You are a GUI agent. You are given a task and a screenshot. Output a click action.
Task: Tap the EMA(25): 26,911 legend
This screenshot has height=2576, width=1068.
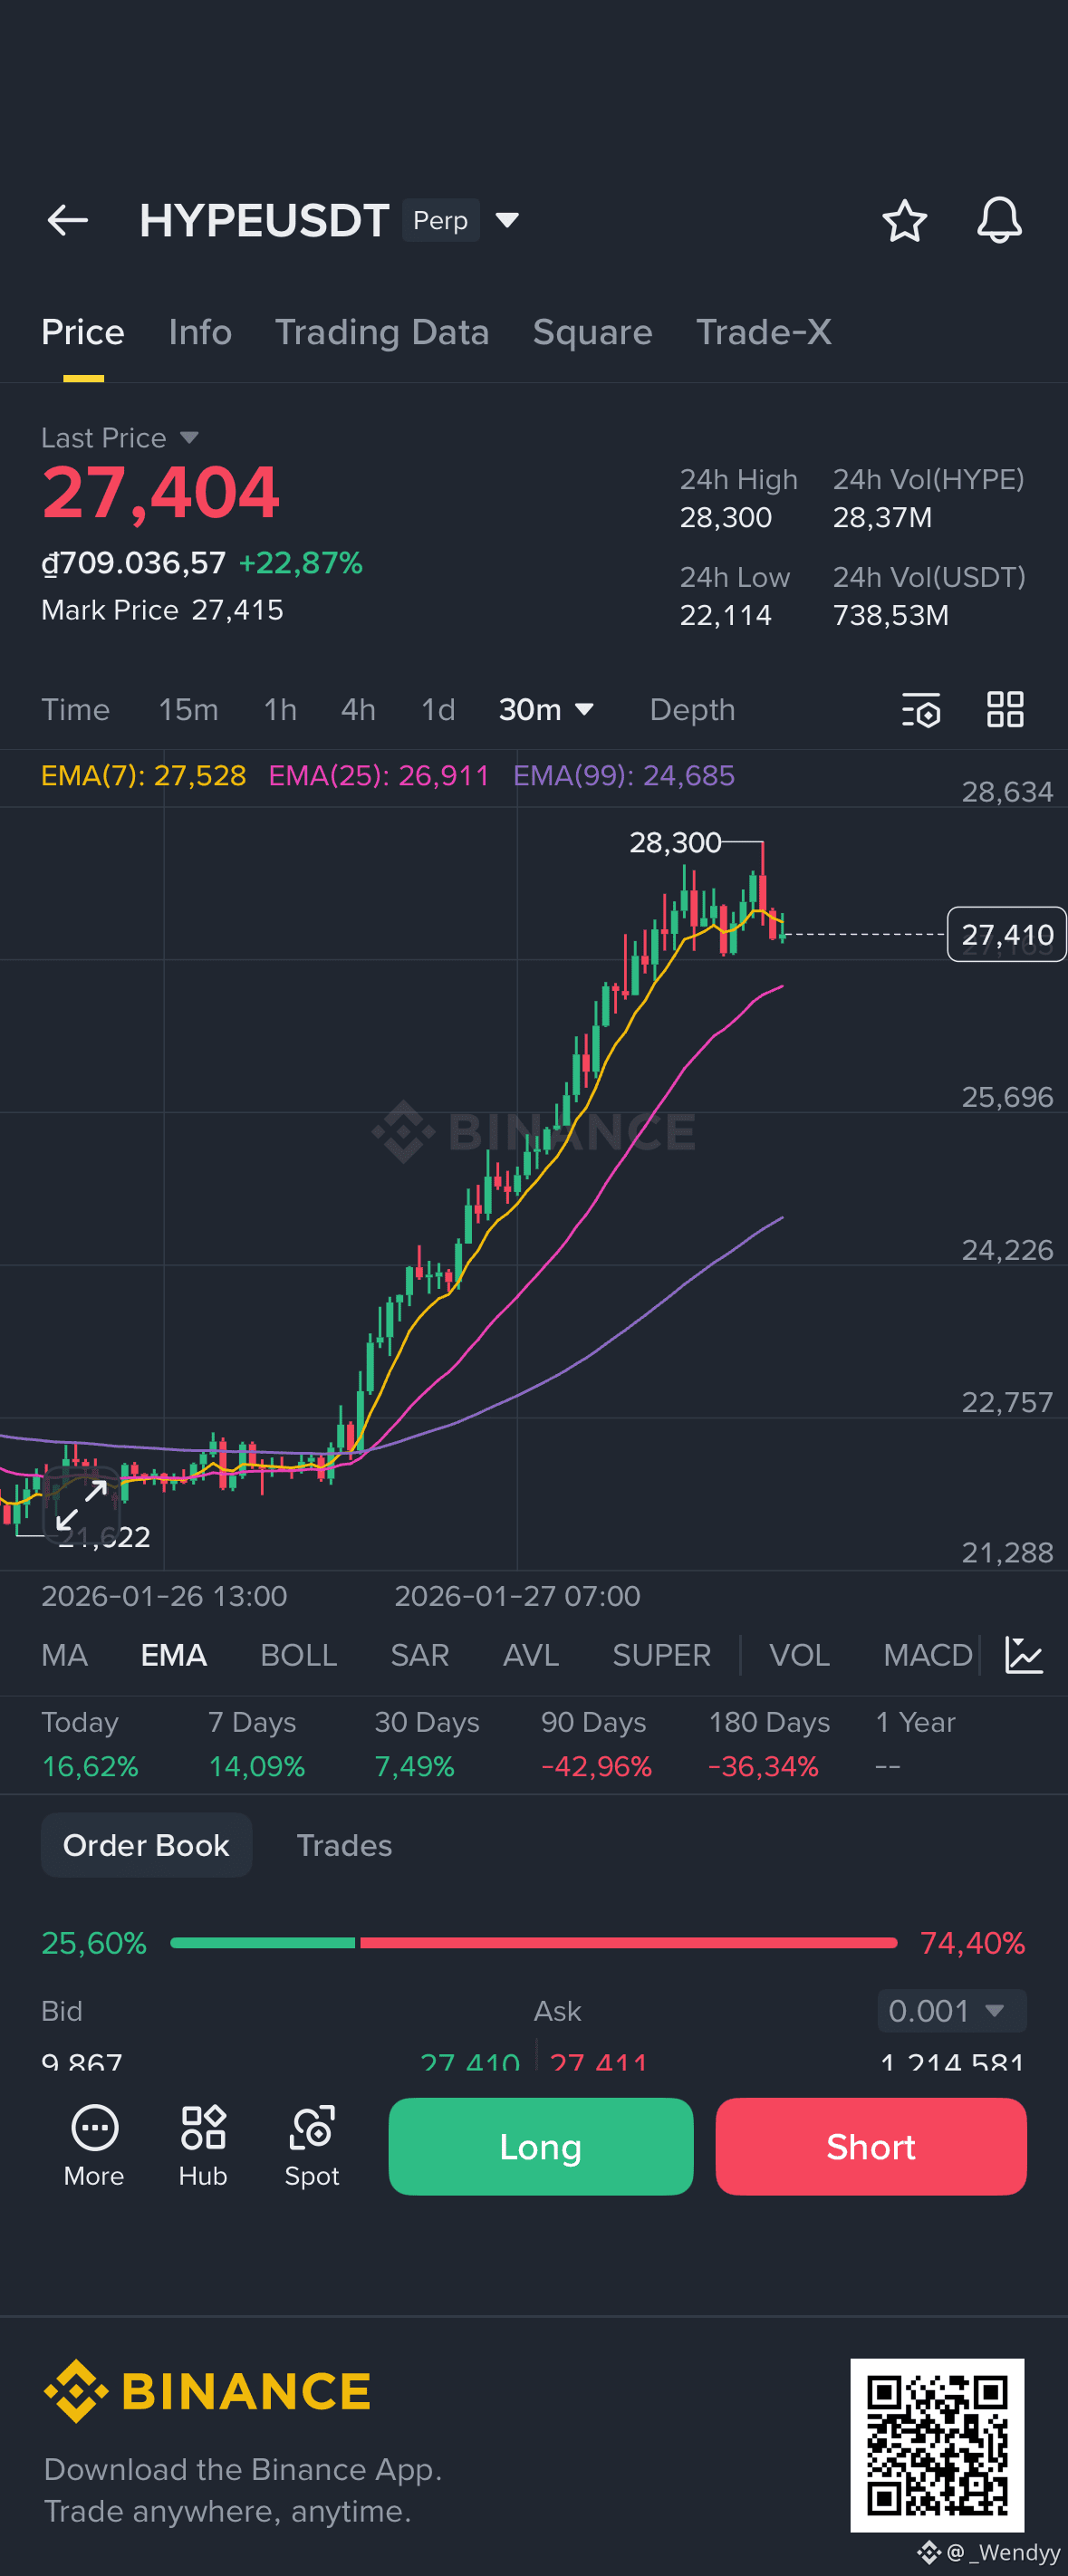[379, 775]
